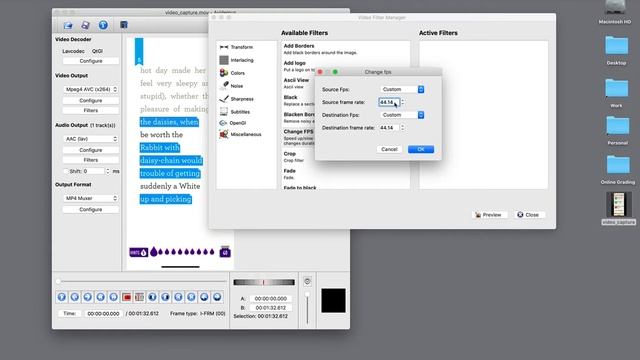Click the timeline seek slider handle
Screen dimensions: 640x360
click(x=58, y=281)
